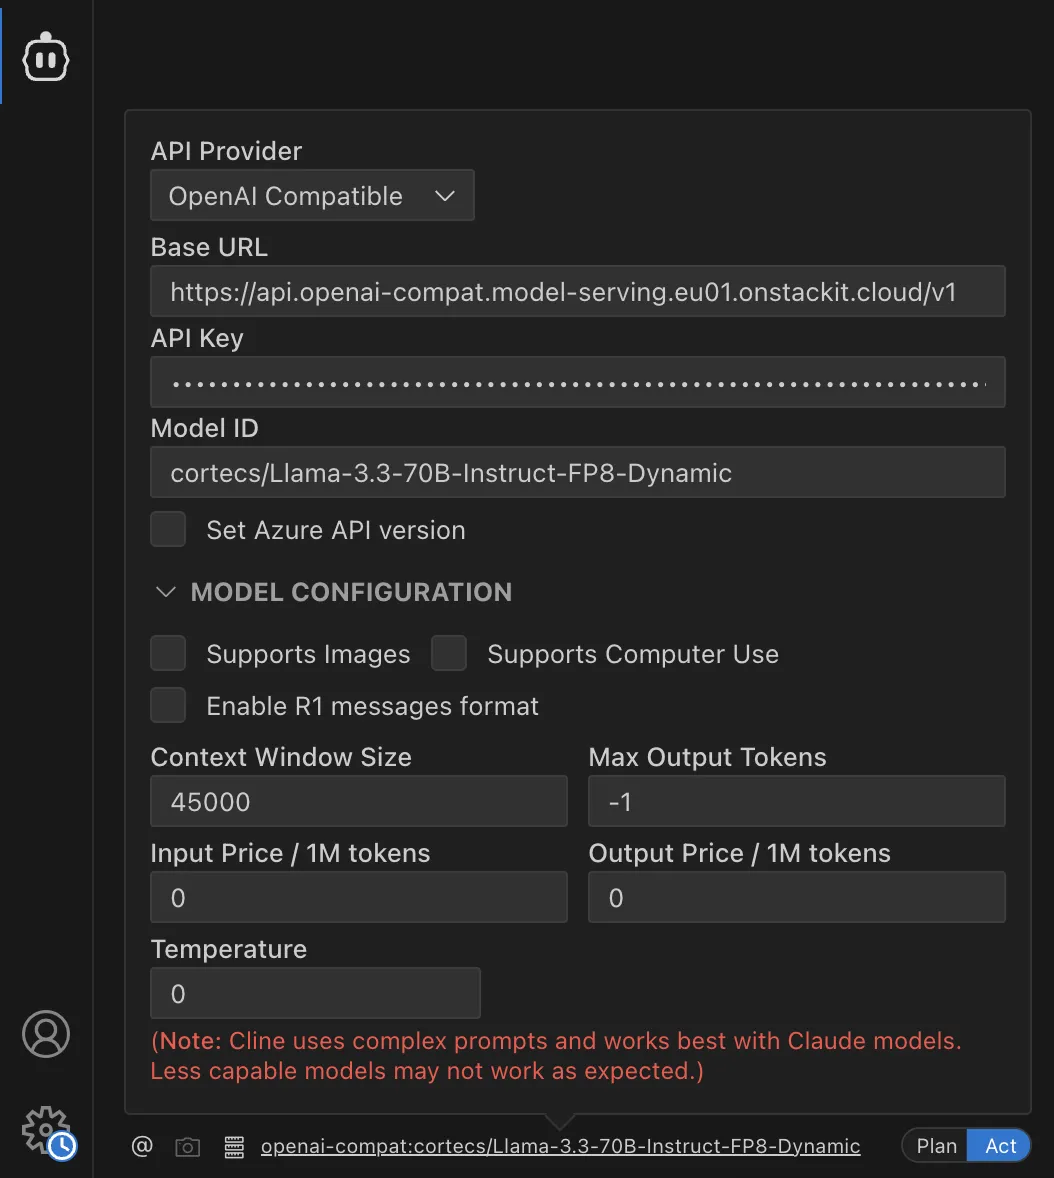The width and height of the screenshot is (1054, 1178).
Task: Open the Cline robot icon in the activity bar
Action: [x=45, y=56]
